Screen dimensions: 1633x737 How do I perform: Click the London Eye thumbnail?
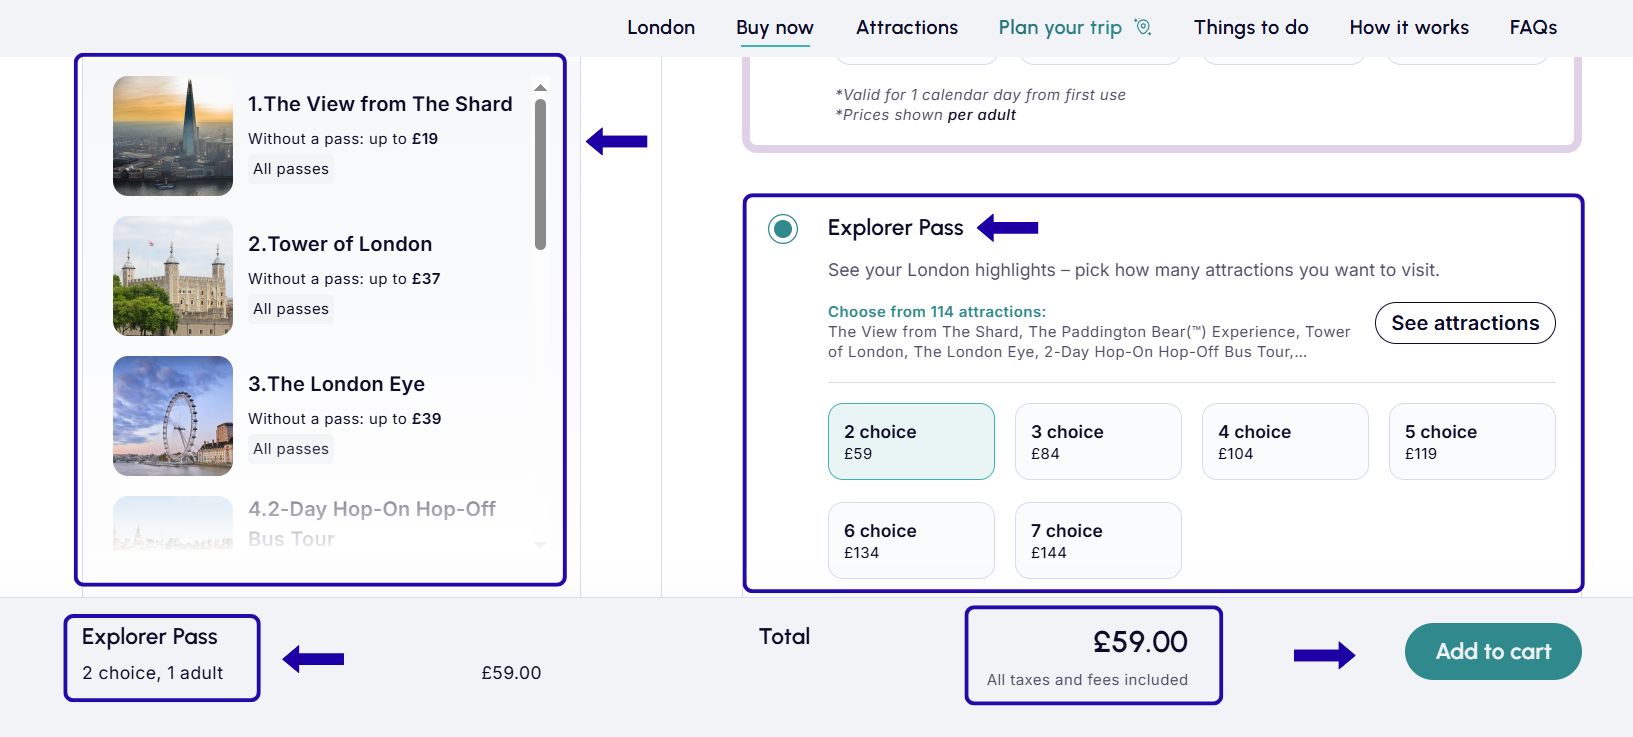click(x=172, y=415)
